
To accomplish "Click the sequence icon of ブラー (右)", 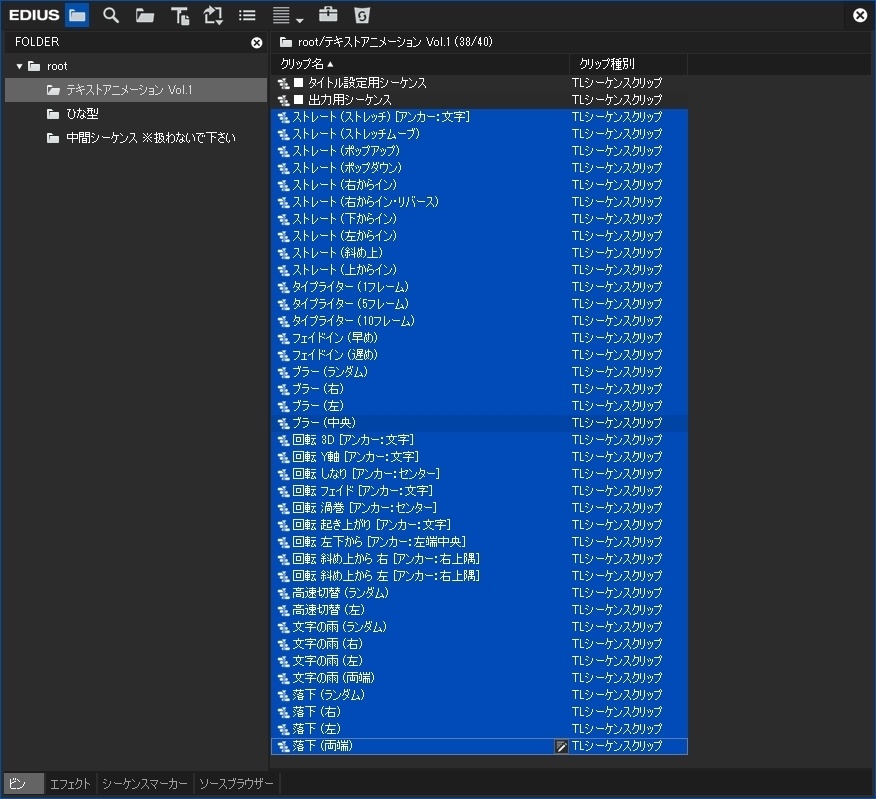I will pos(283,390).
